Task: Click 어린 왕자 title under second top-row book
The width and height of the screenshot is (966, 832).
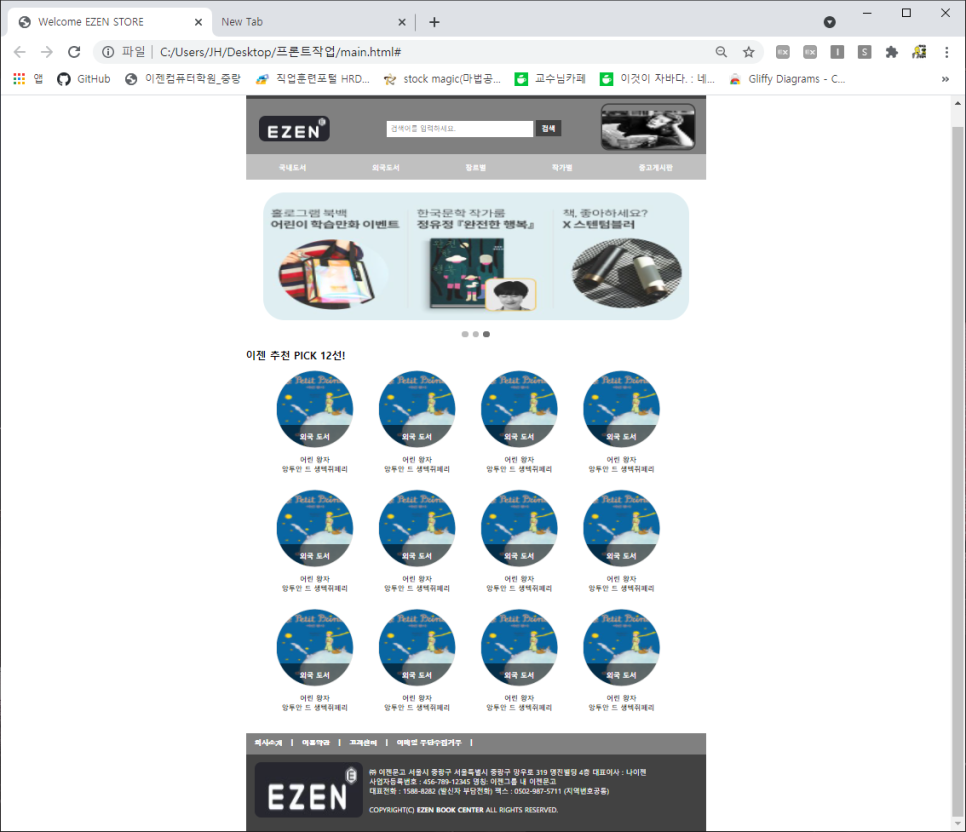Action: click(x=417, y=460)
